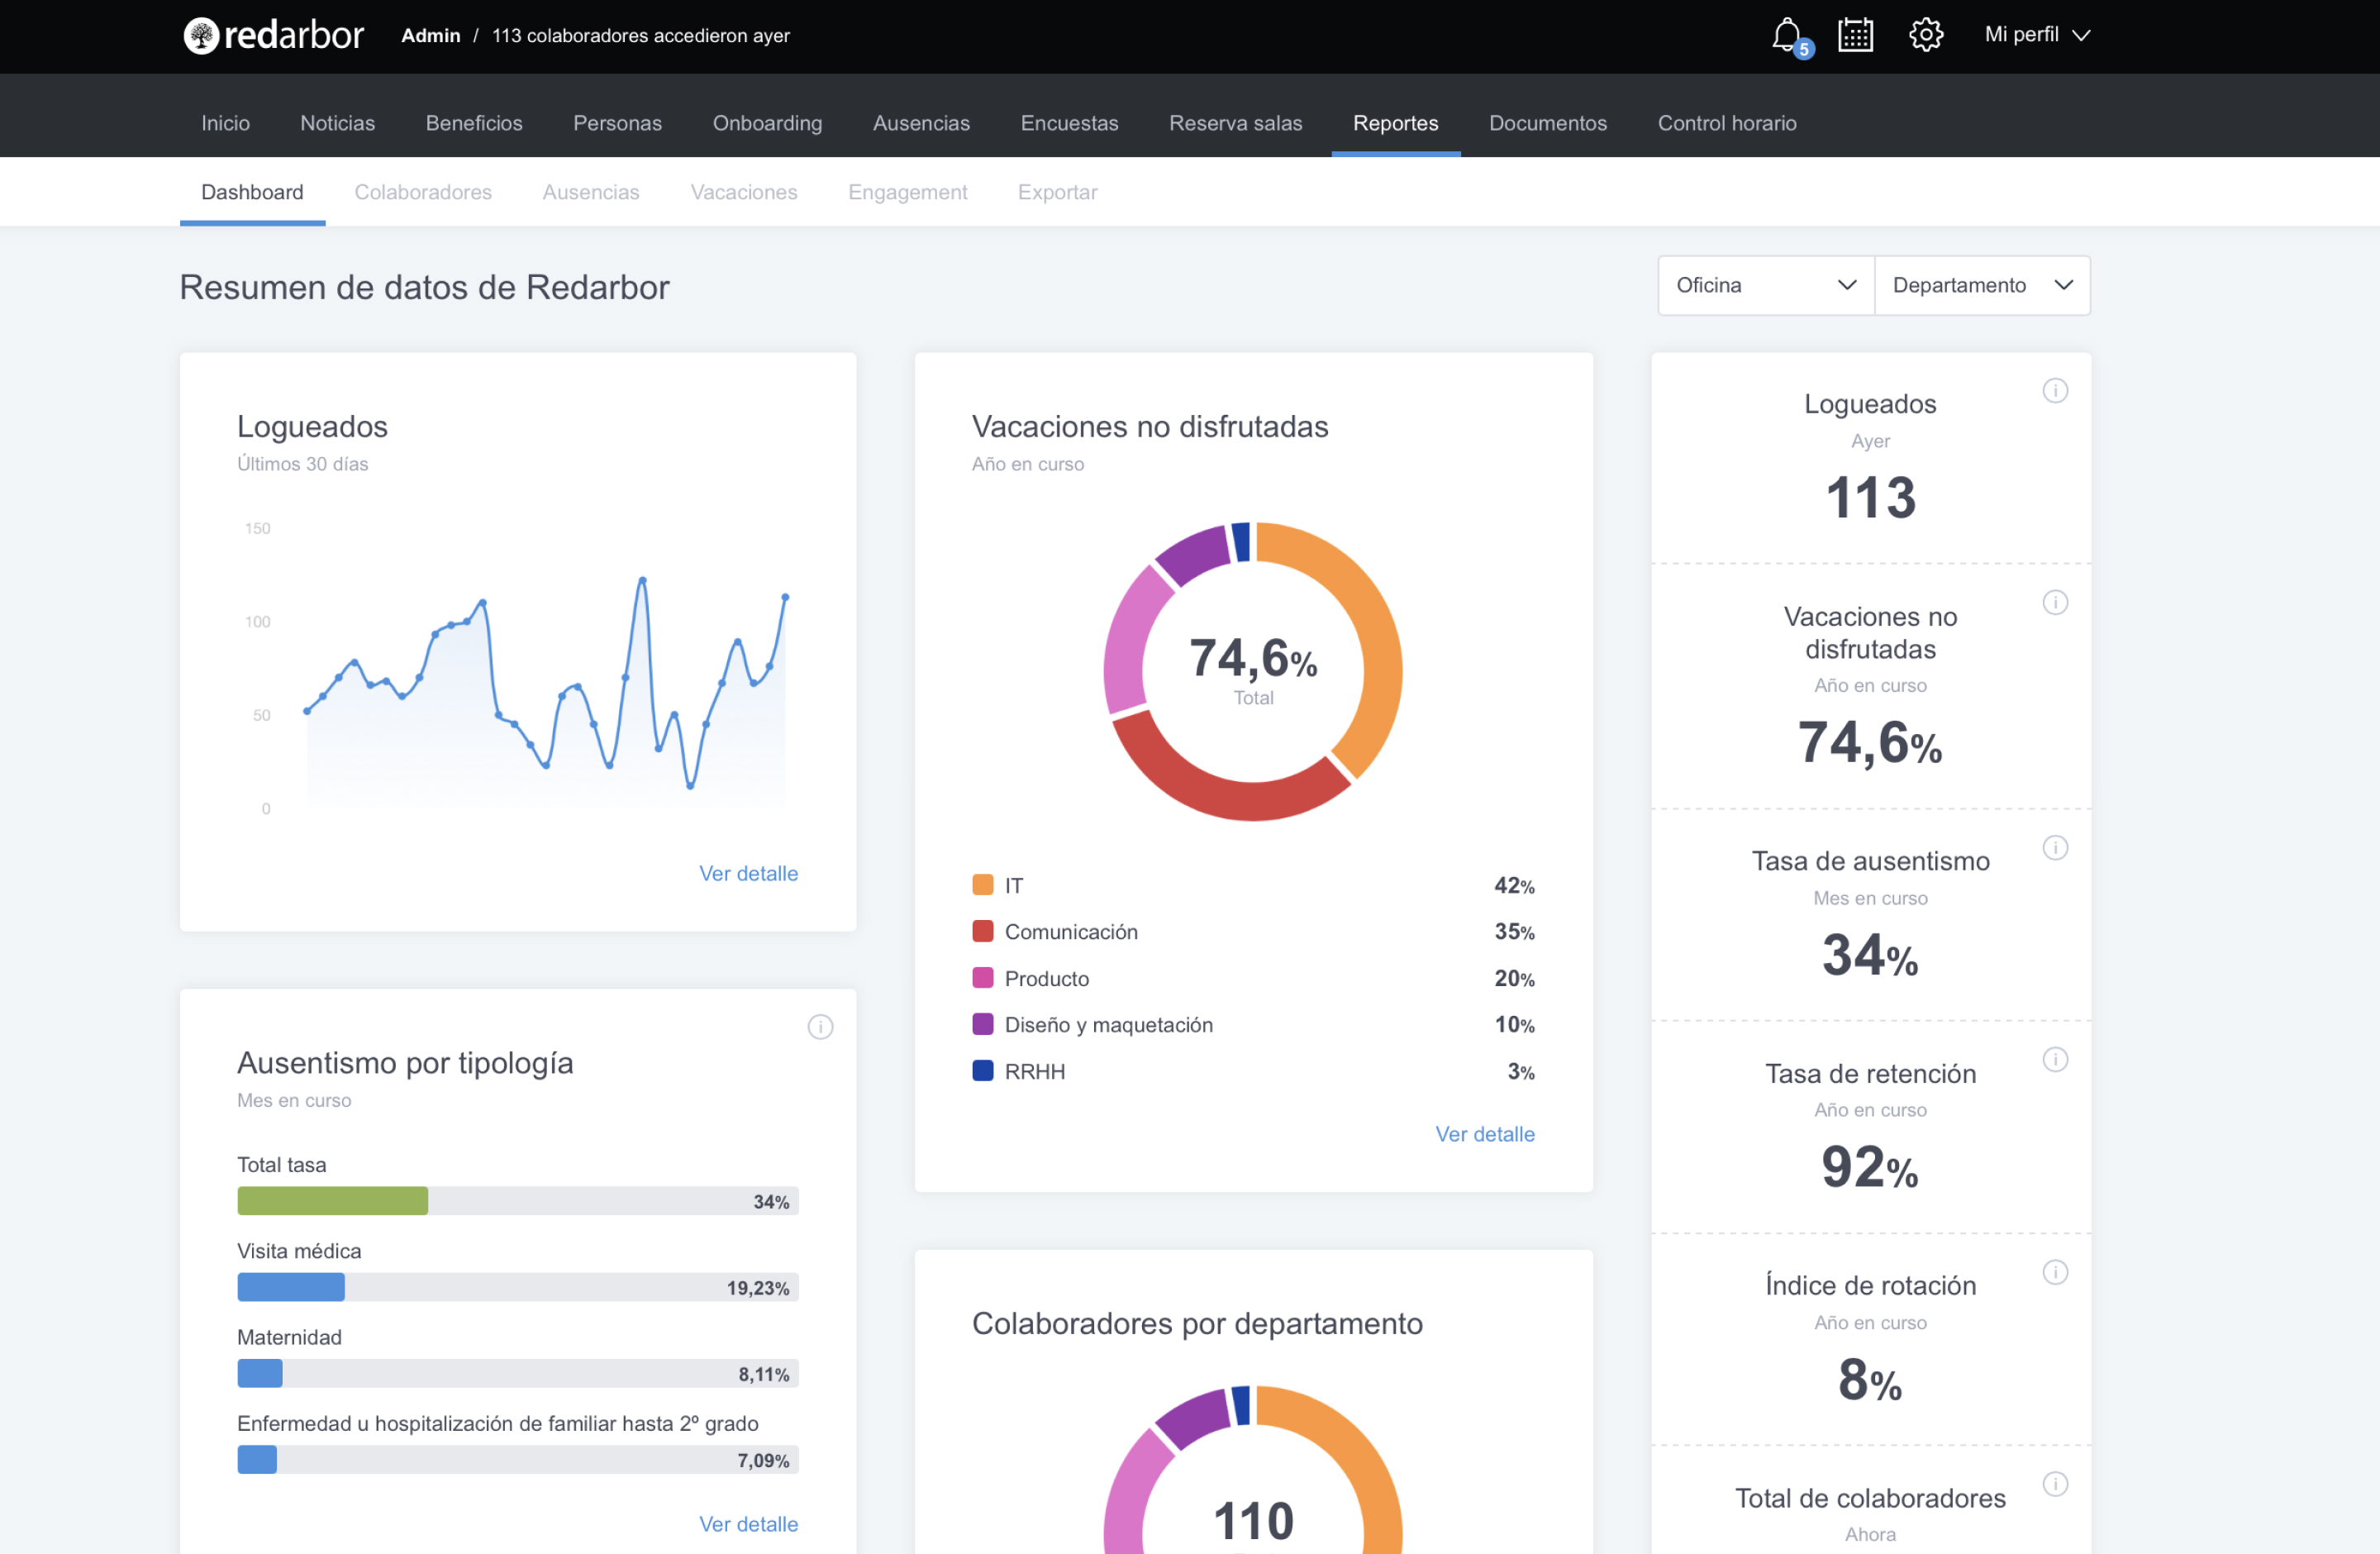Open the Control horario menu item

coord(1727,123)
